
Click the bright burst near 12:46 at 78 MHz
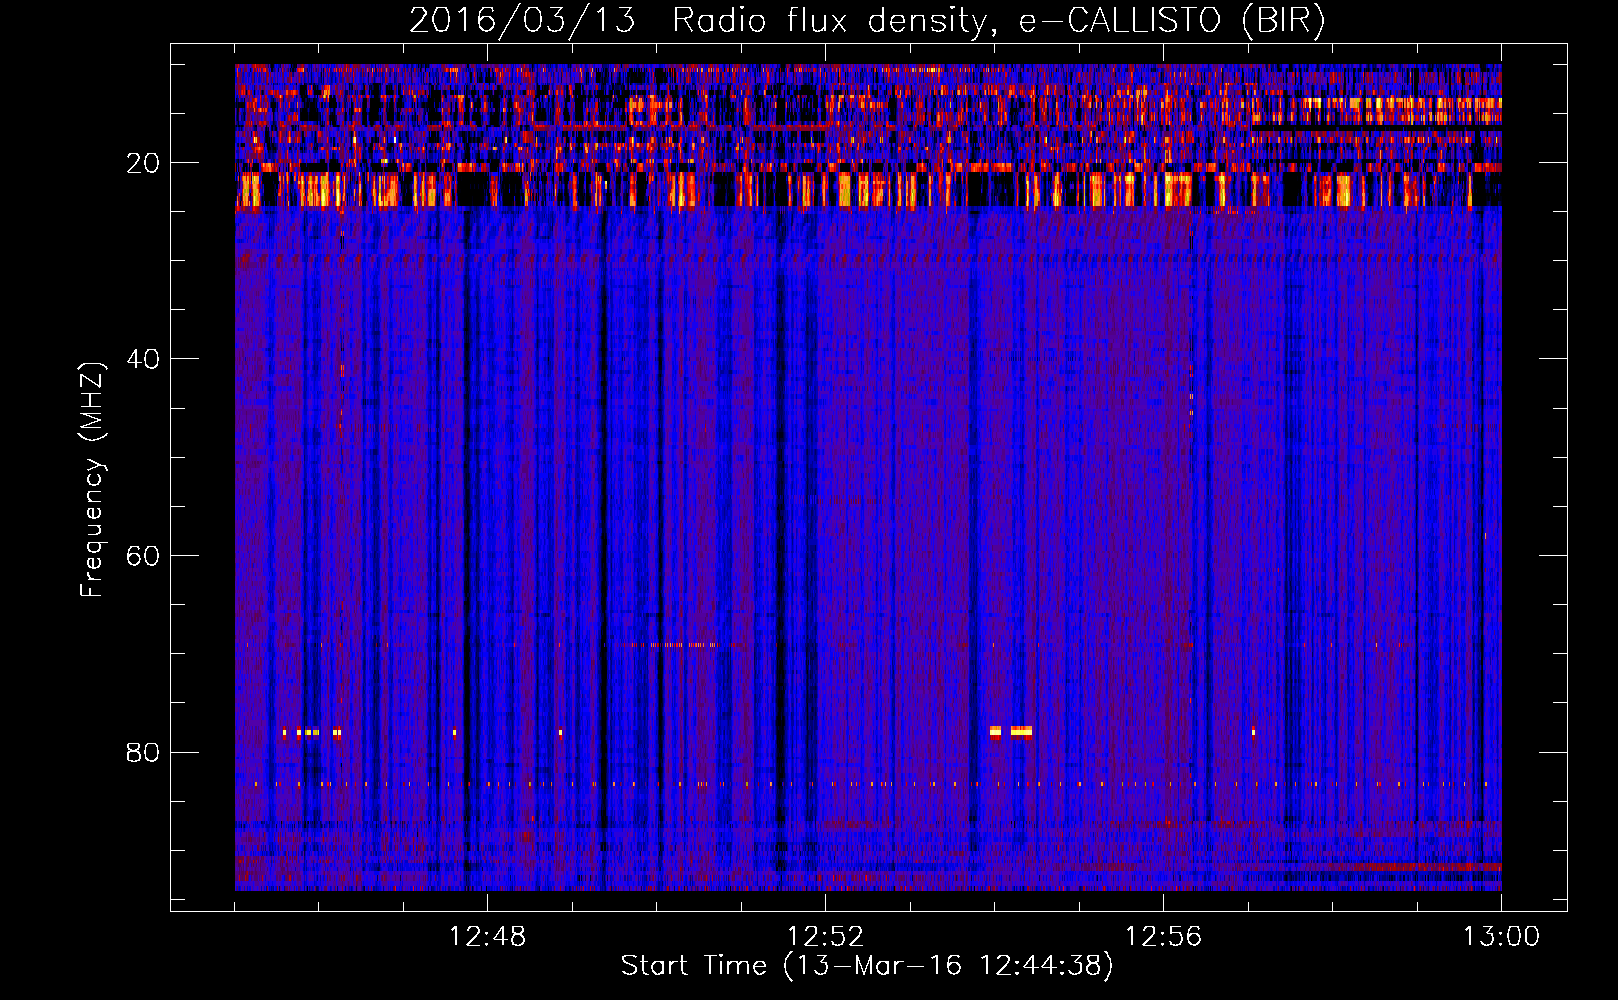pyautogui.click(x=312, y=732)
